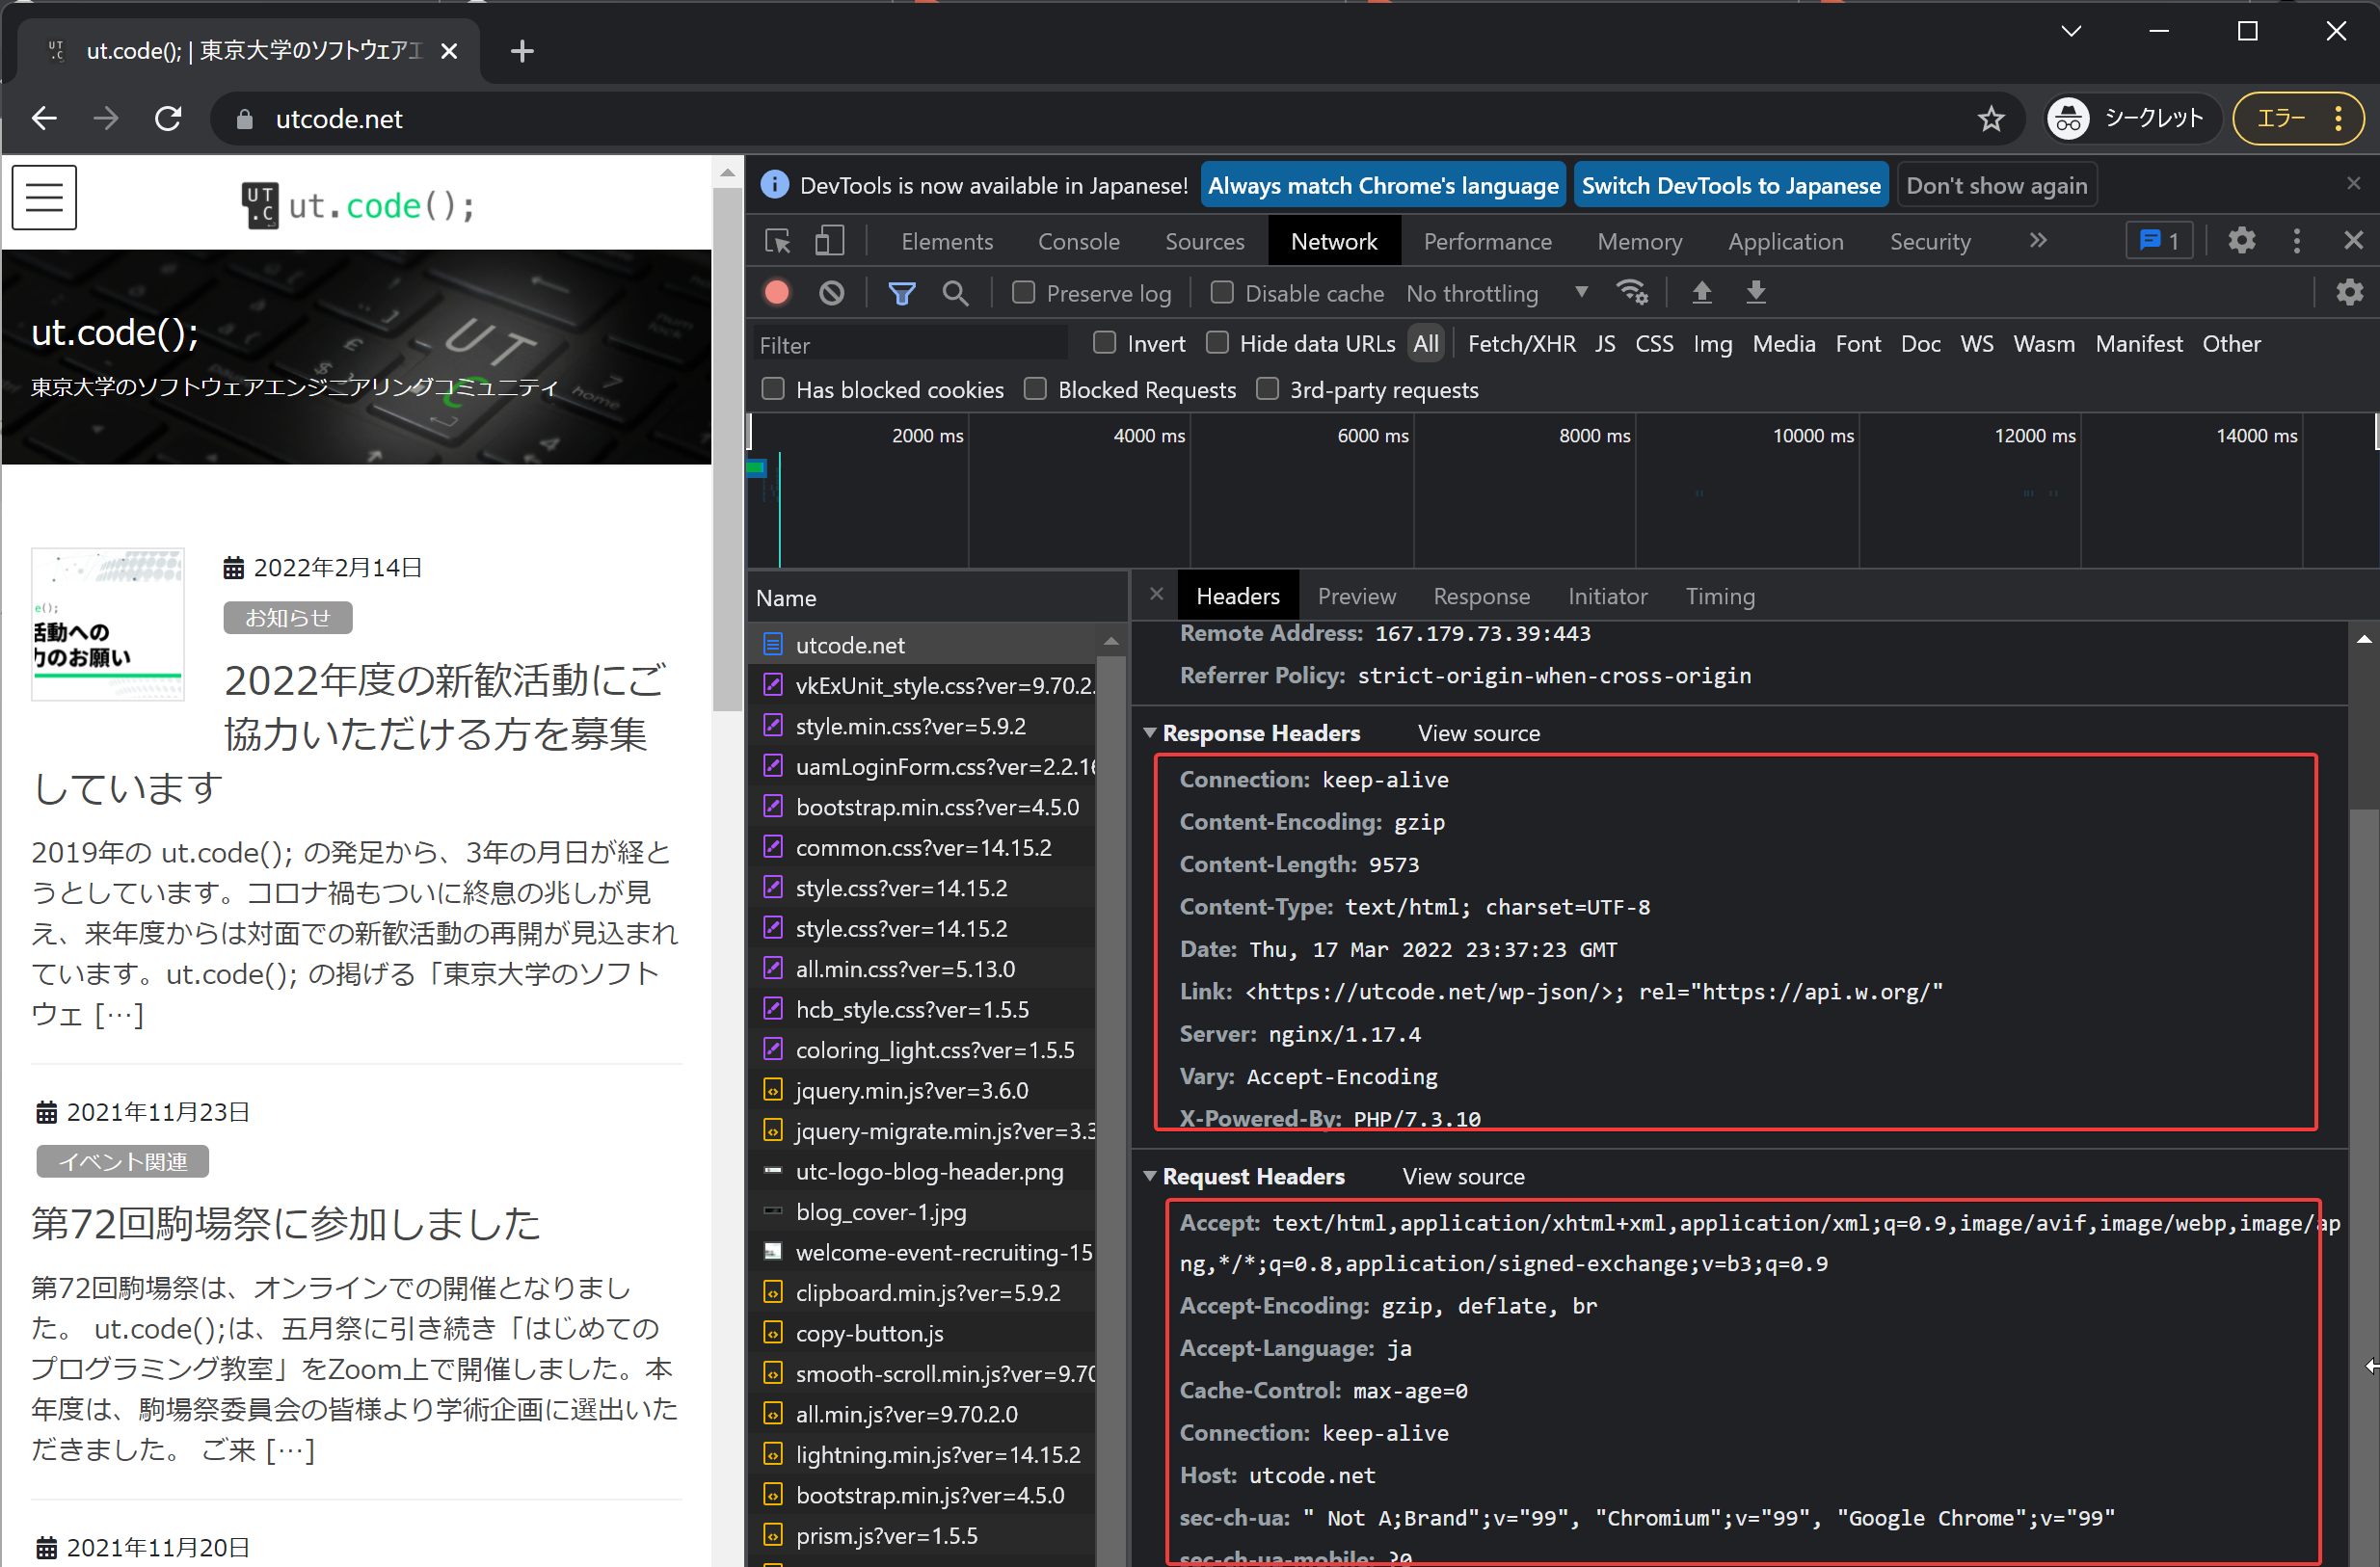Activate element inspection tool
This screenshot has height=1567, width=2380.
[778, 240]
